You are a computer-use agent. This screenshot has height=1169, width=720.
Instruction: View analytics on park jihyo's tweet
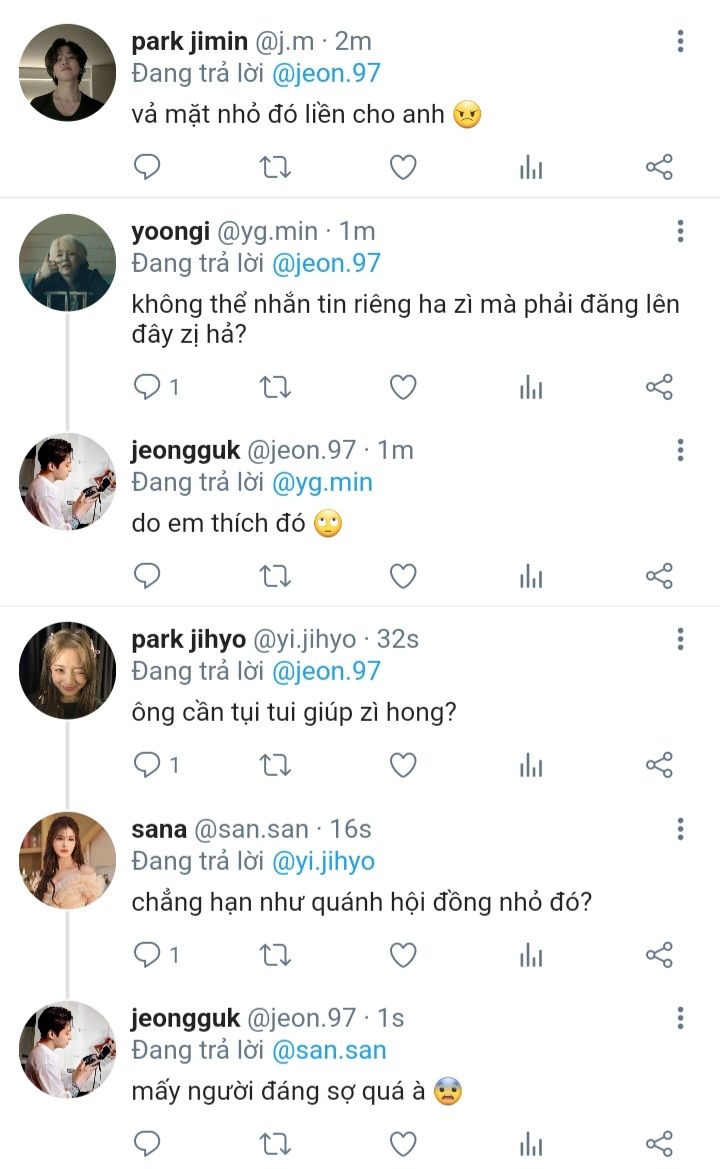[x=531, y=766]
